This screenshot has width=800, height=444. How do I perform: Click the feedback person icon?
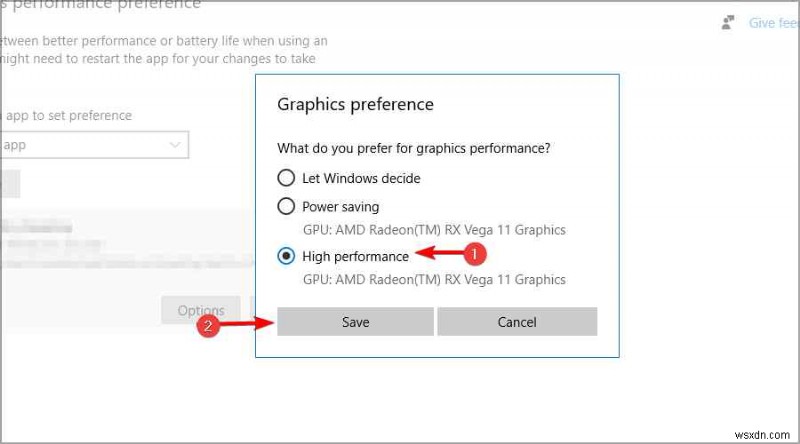[727, 22]
